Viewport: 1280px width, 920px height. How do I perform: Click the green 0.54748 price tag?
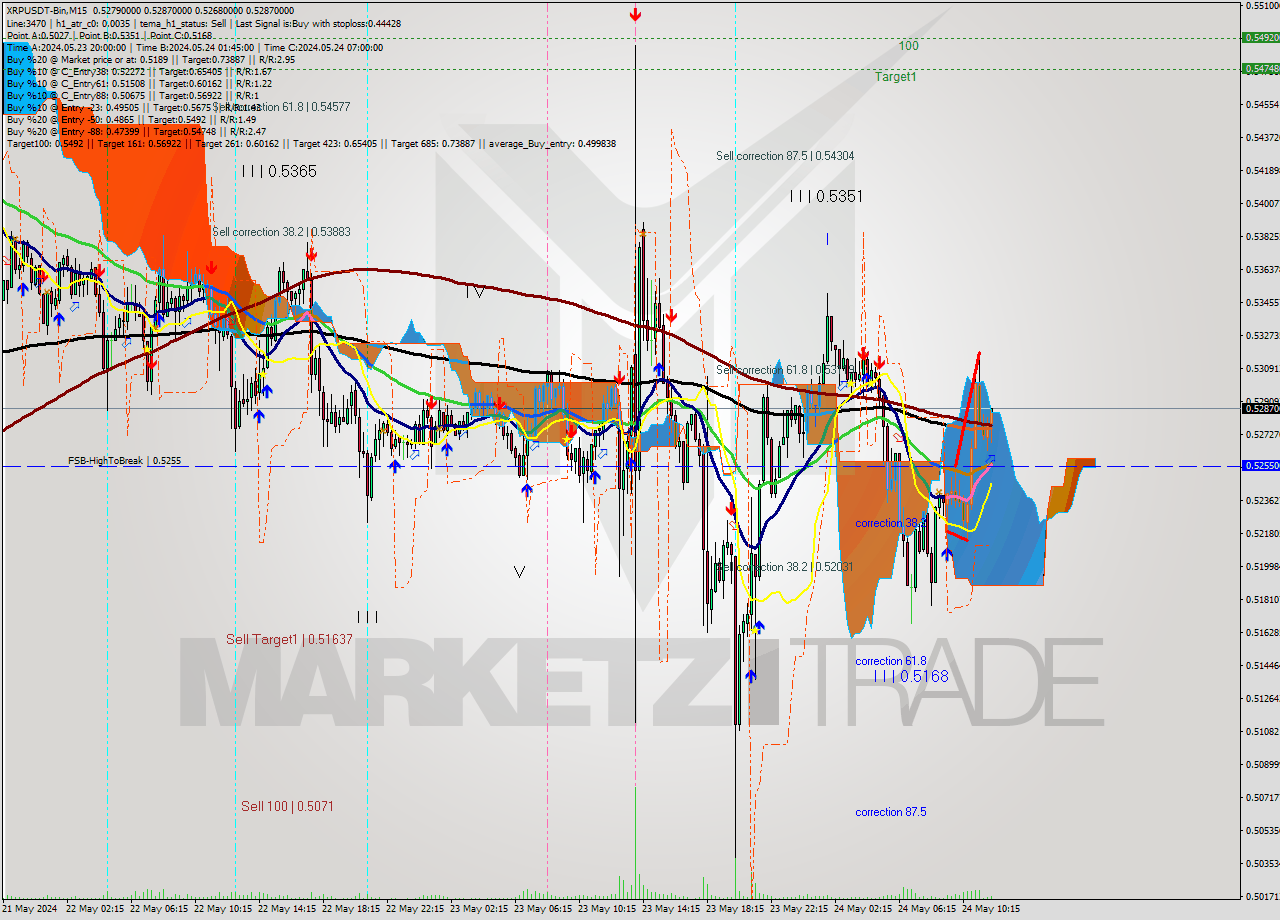(1260, 68)
